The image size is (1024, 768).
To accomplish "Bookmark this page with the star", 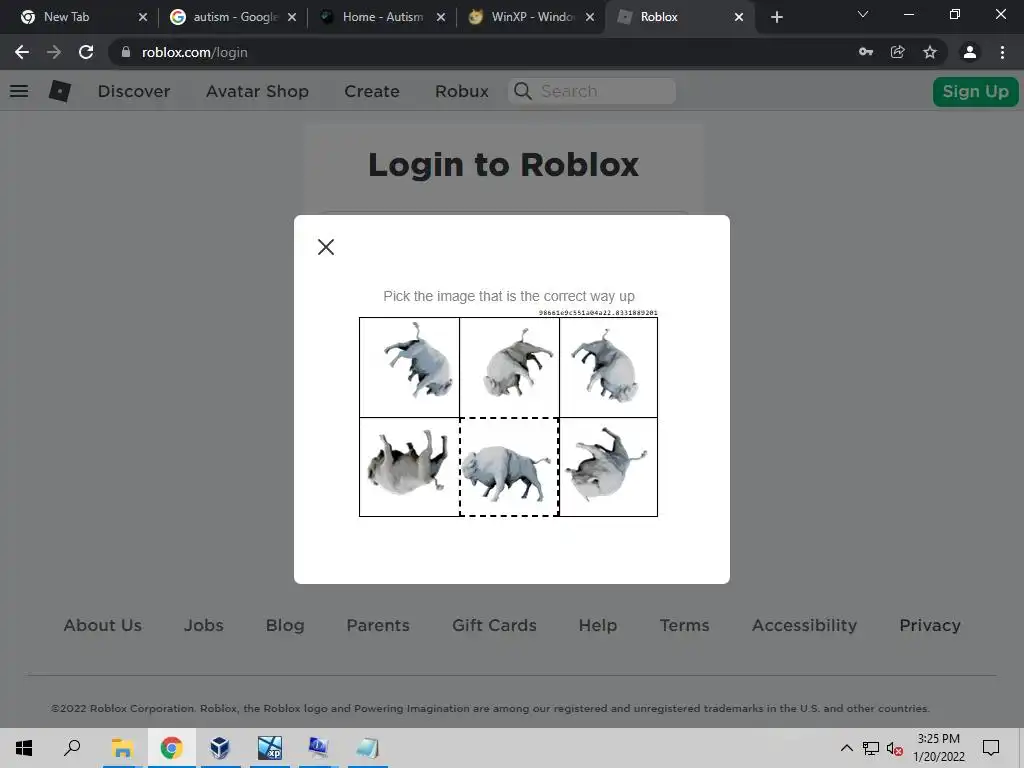I will 930,52.
